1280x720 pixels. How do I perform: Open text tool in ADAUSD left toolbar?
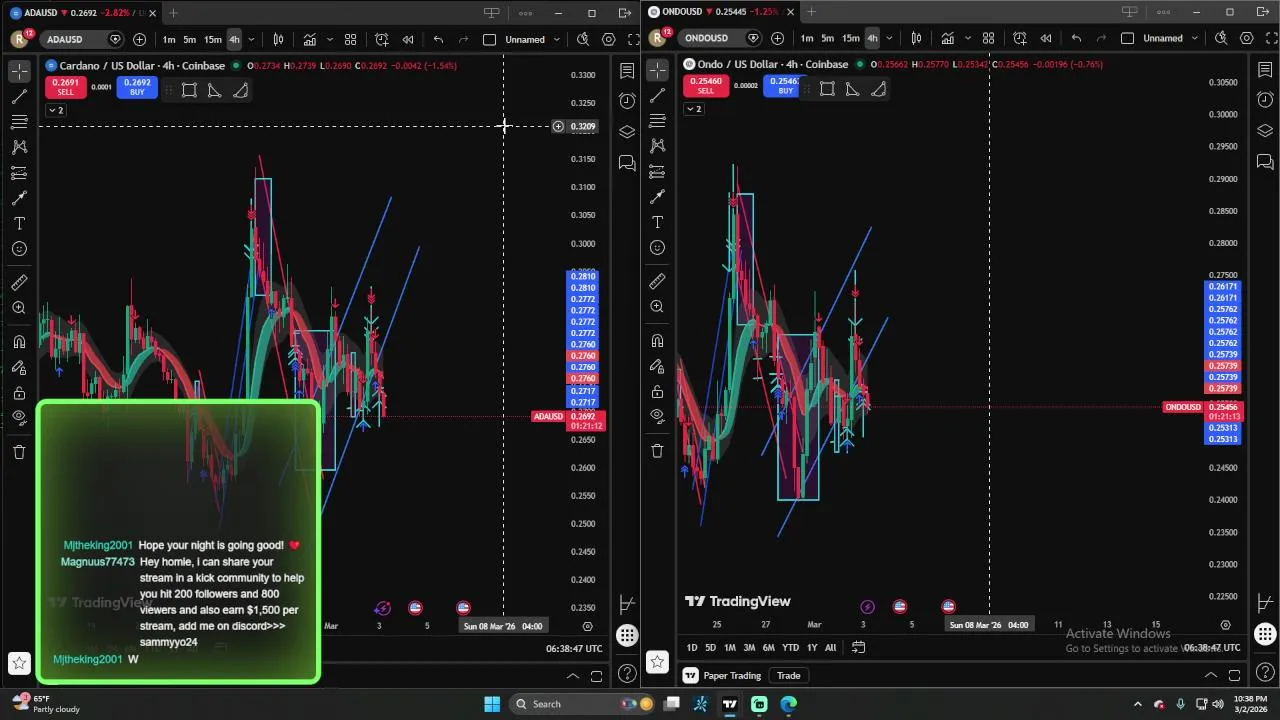pyautogui.click(x=19, y=223)
